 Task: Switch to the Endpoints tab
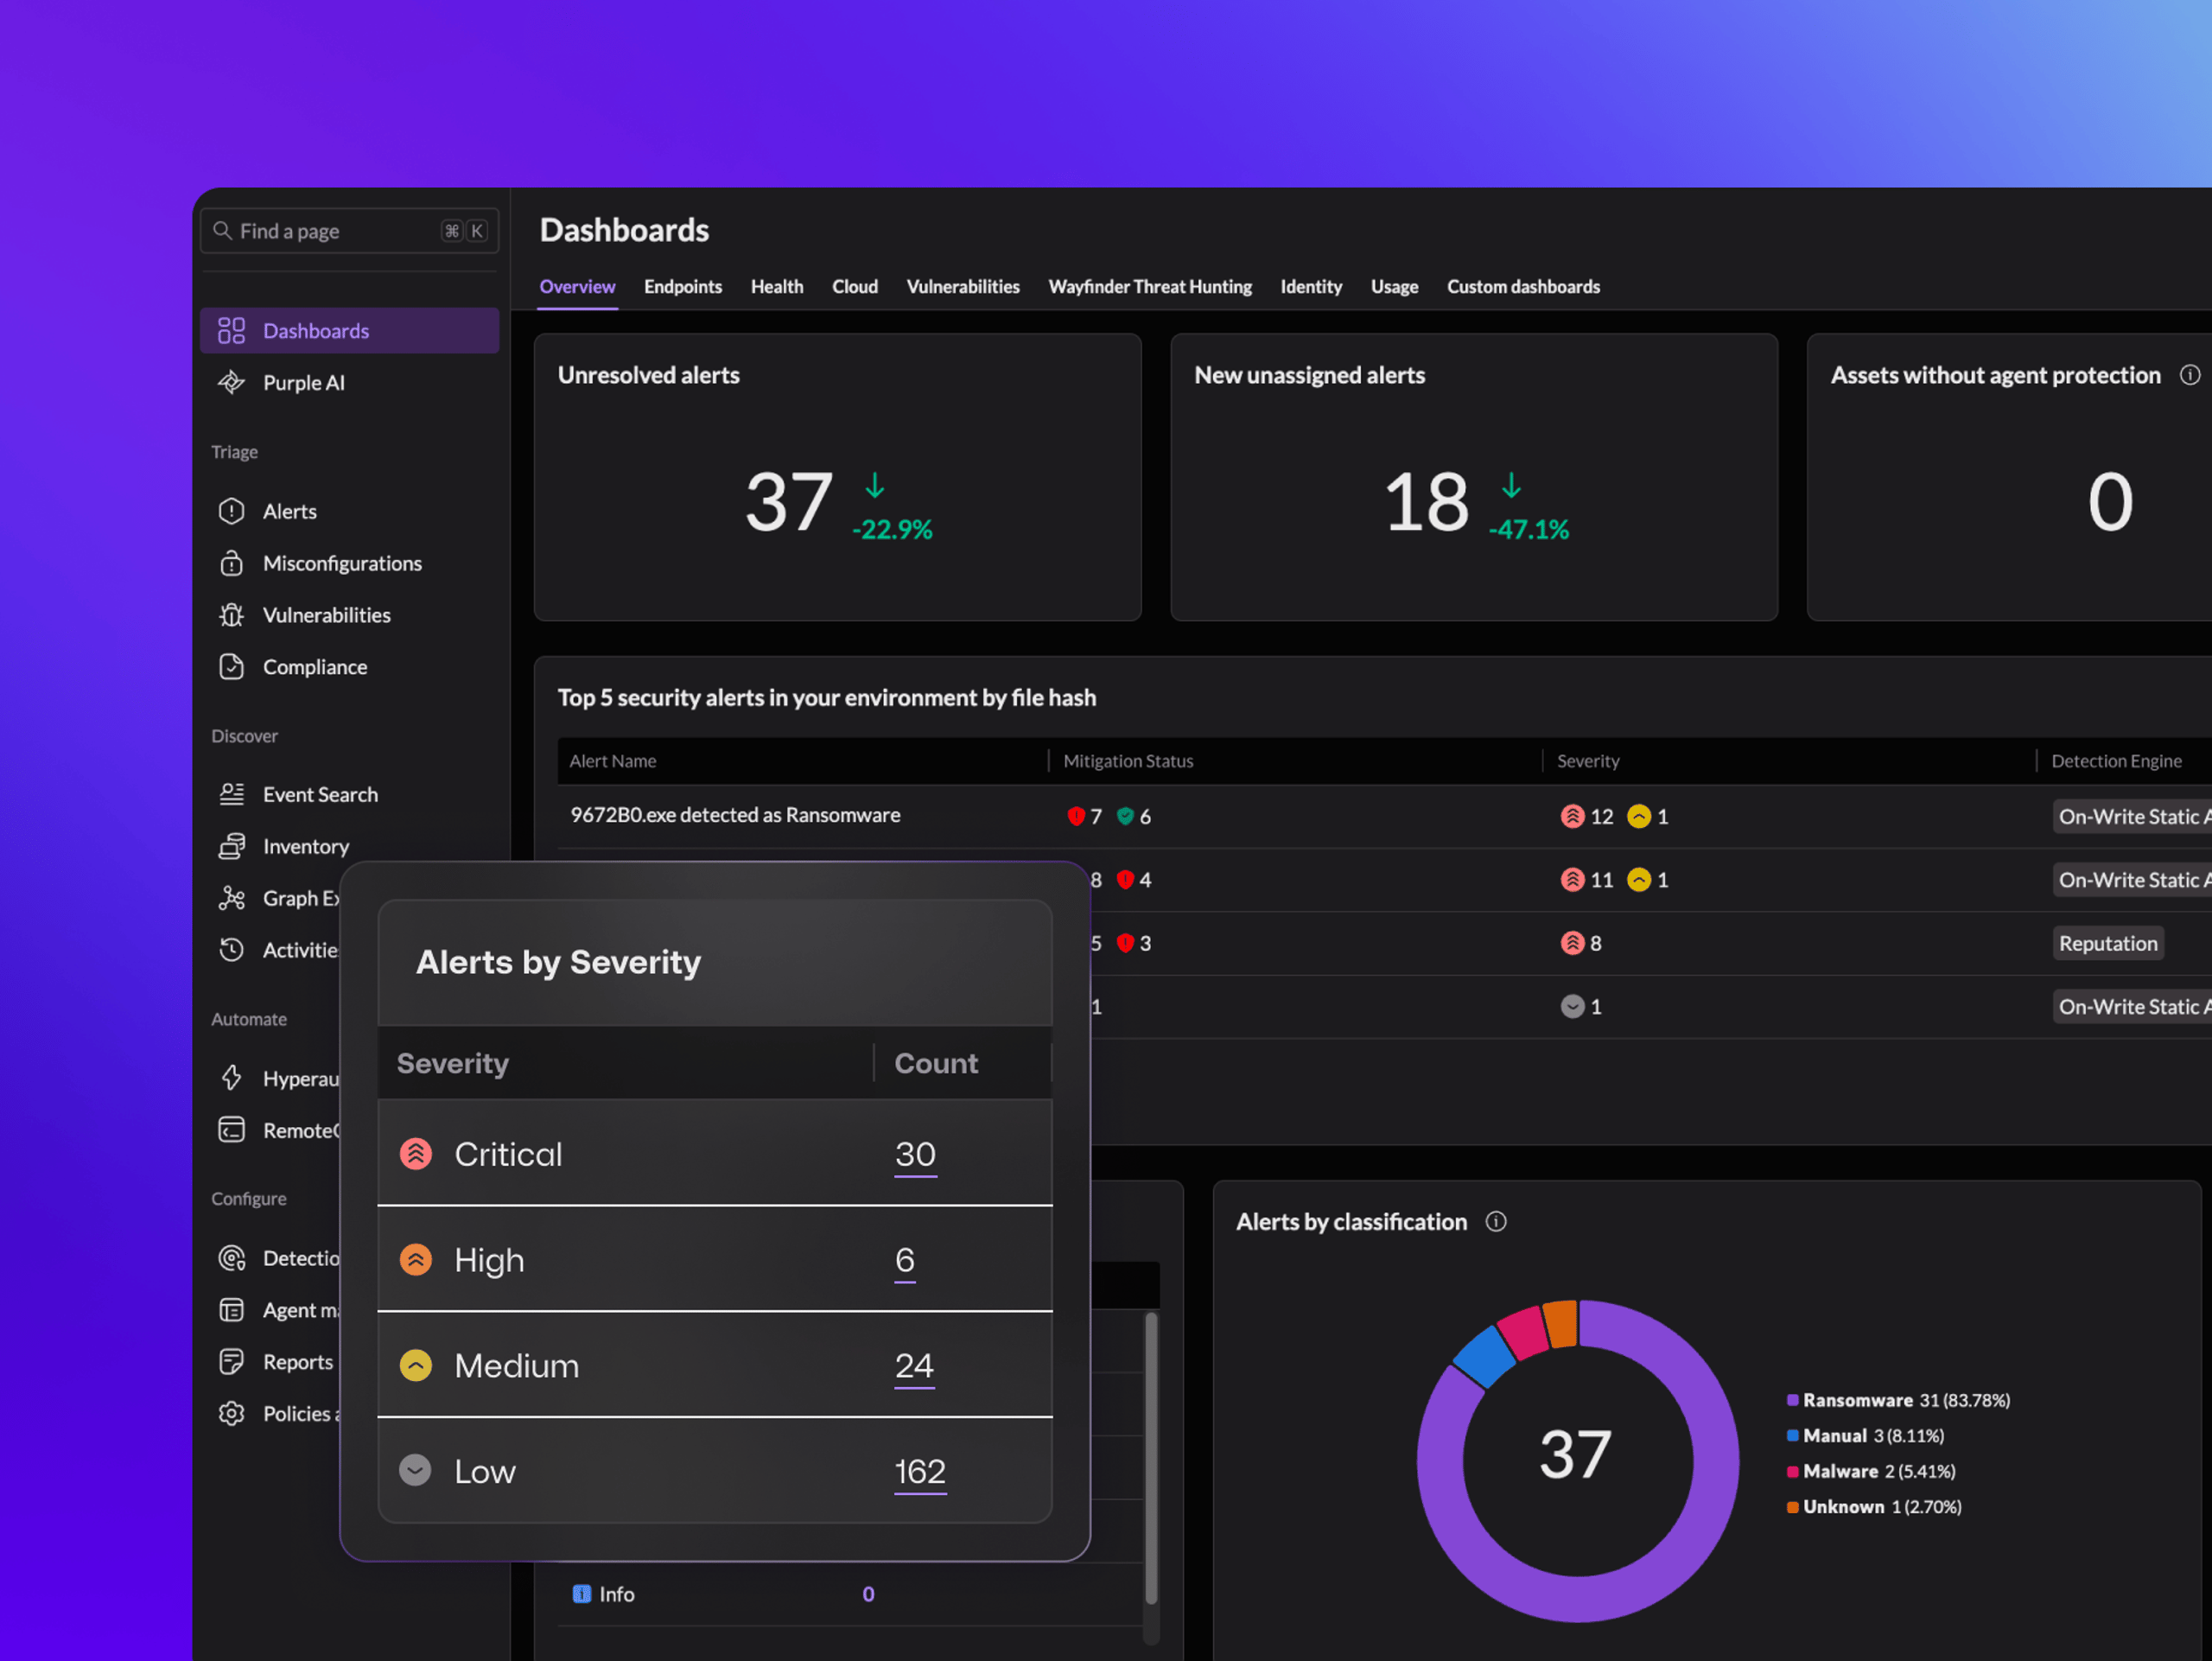click(x=683, y=288)
